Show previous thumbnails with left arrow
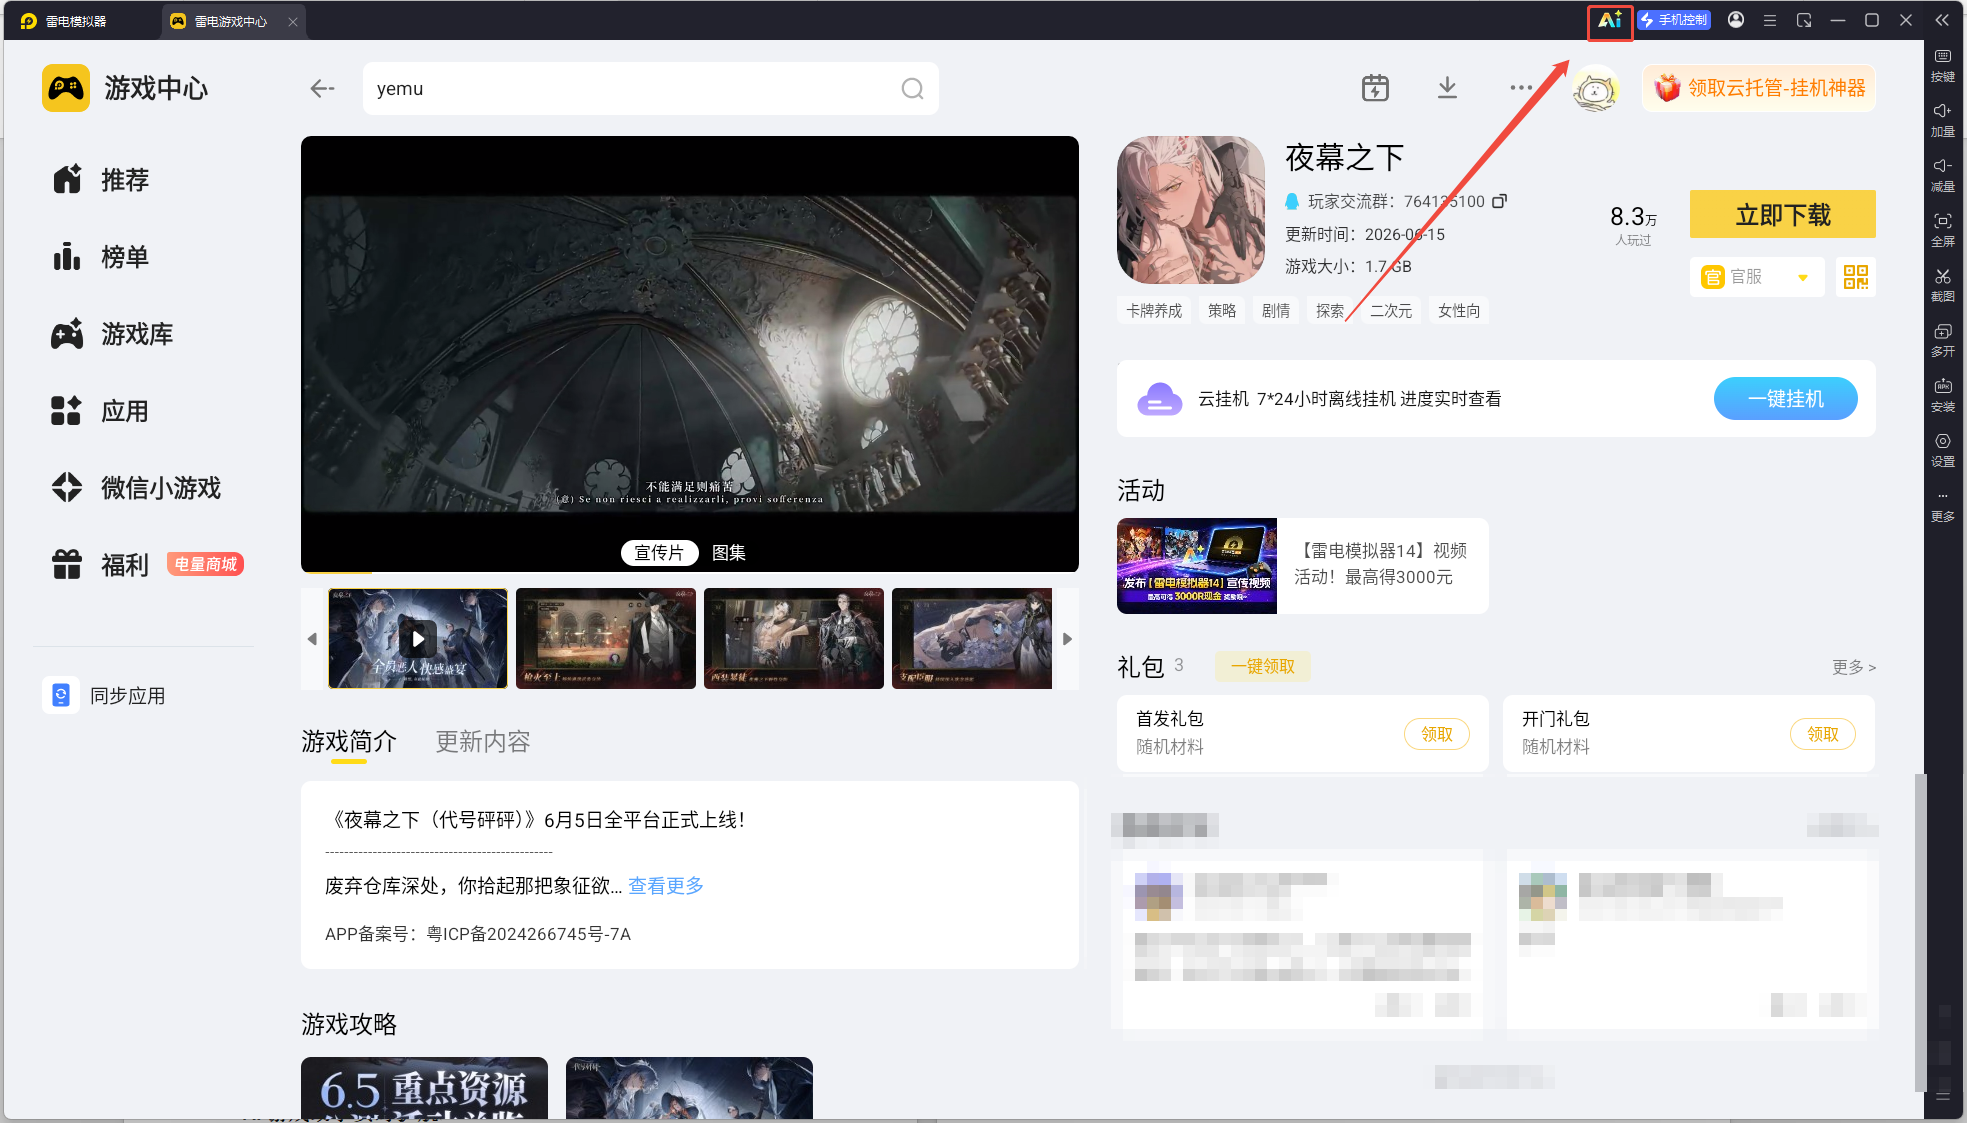Viewport: 1967px width, 1123px height. 312,638
